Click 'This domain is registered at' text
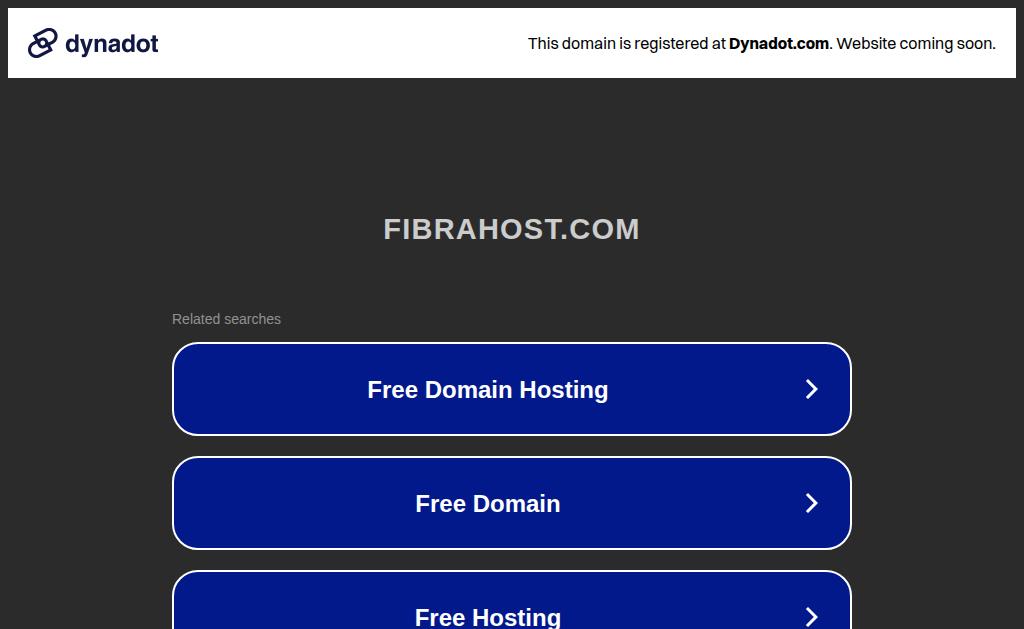Viewport: 1024px width, 629px height. point(626,44)
